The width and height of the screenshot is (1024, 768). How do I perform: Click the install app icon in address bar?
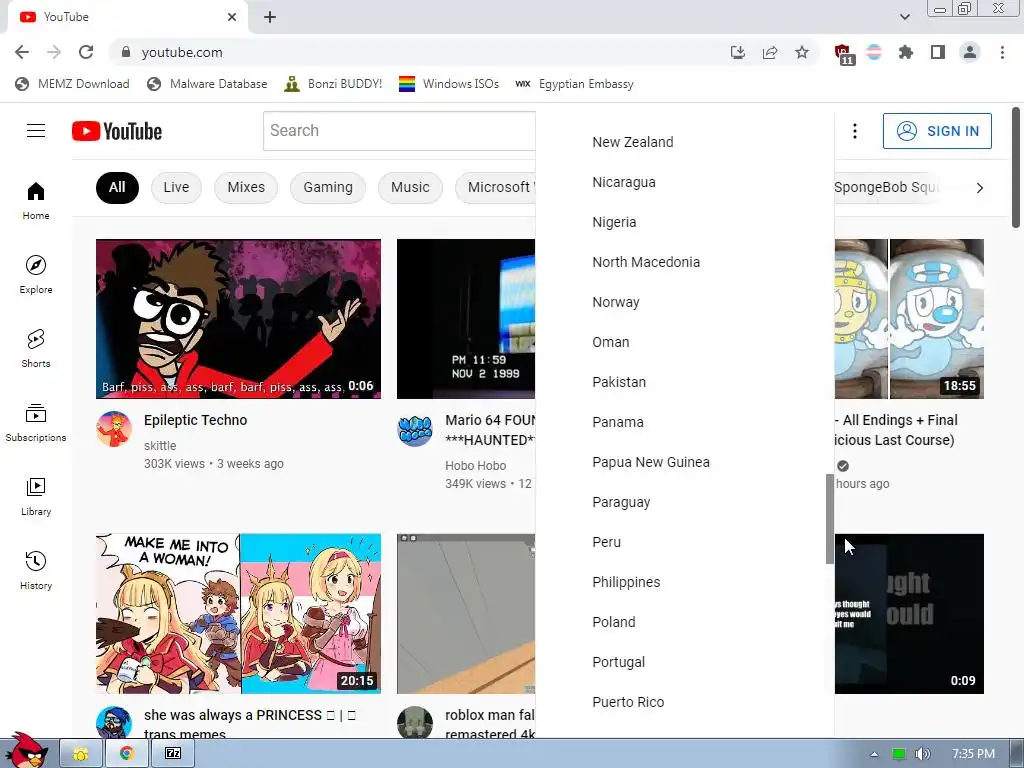738,52
